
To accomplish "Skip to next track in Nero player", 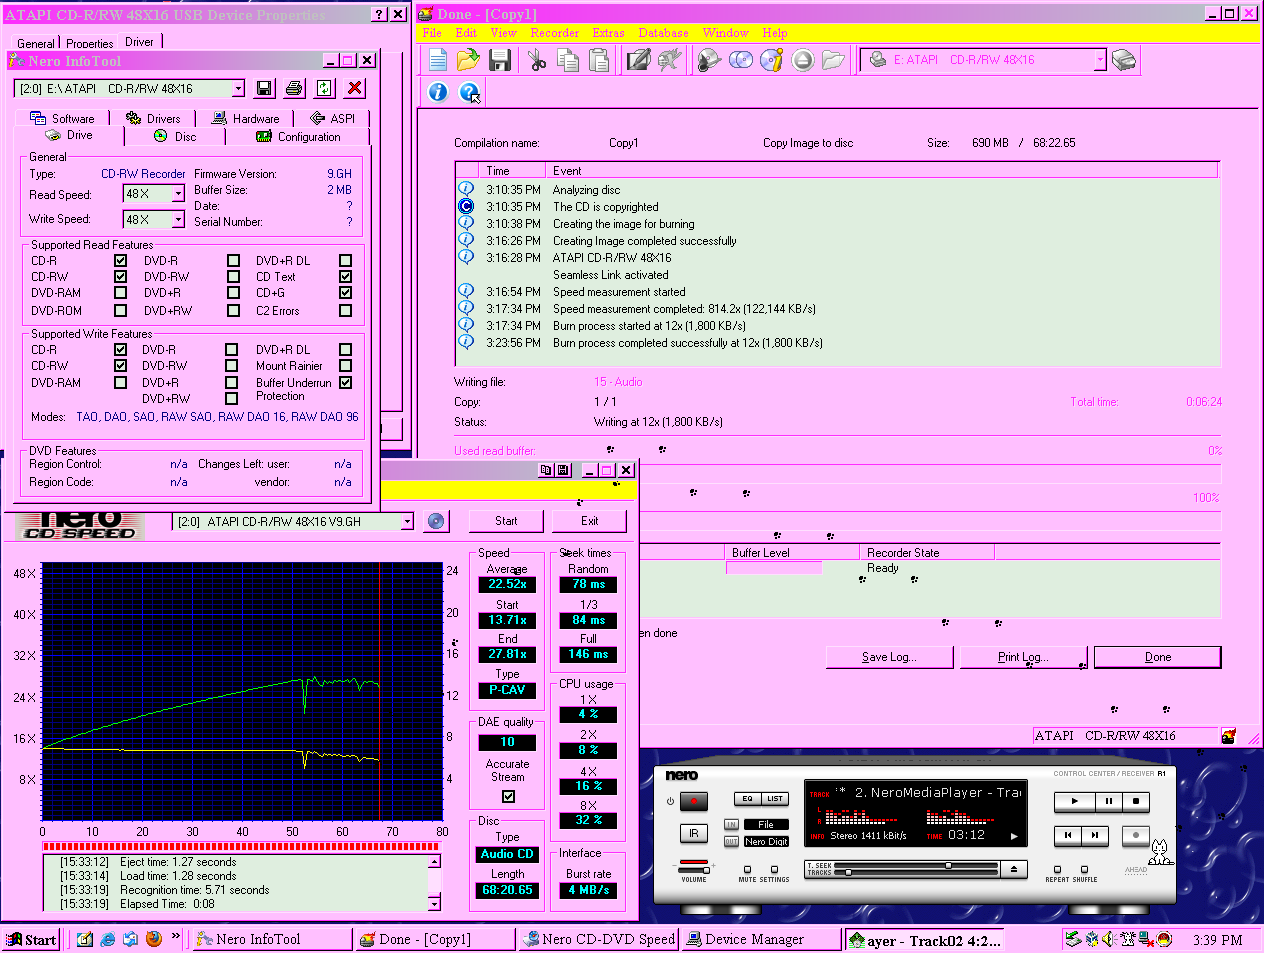I will (1095, 834).
